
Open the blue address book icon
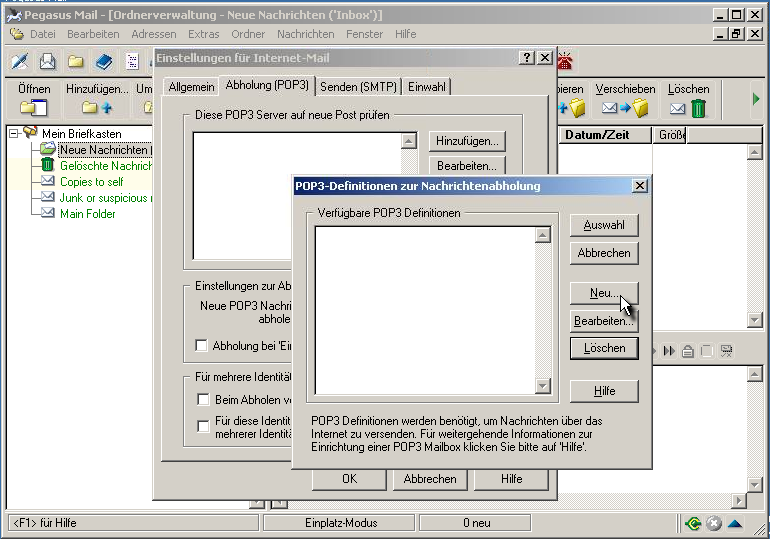point(104,62)
